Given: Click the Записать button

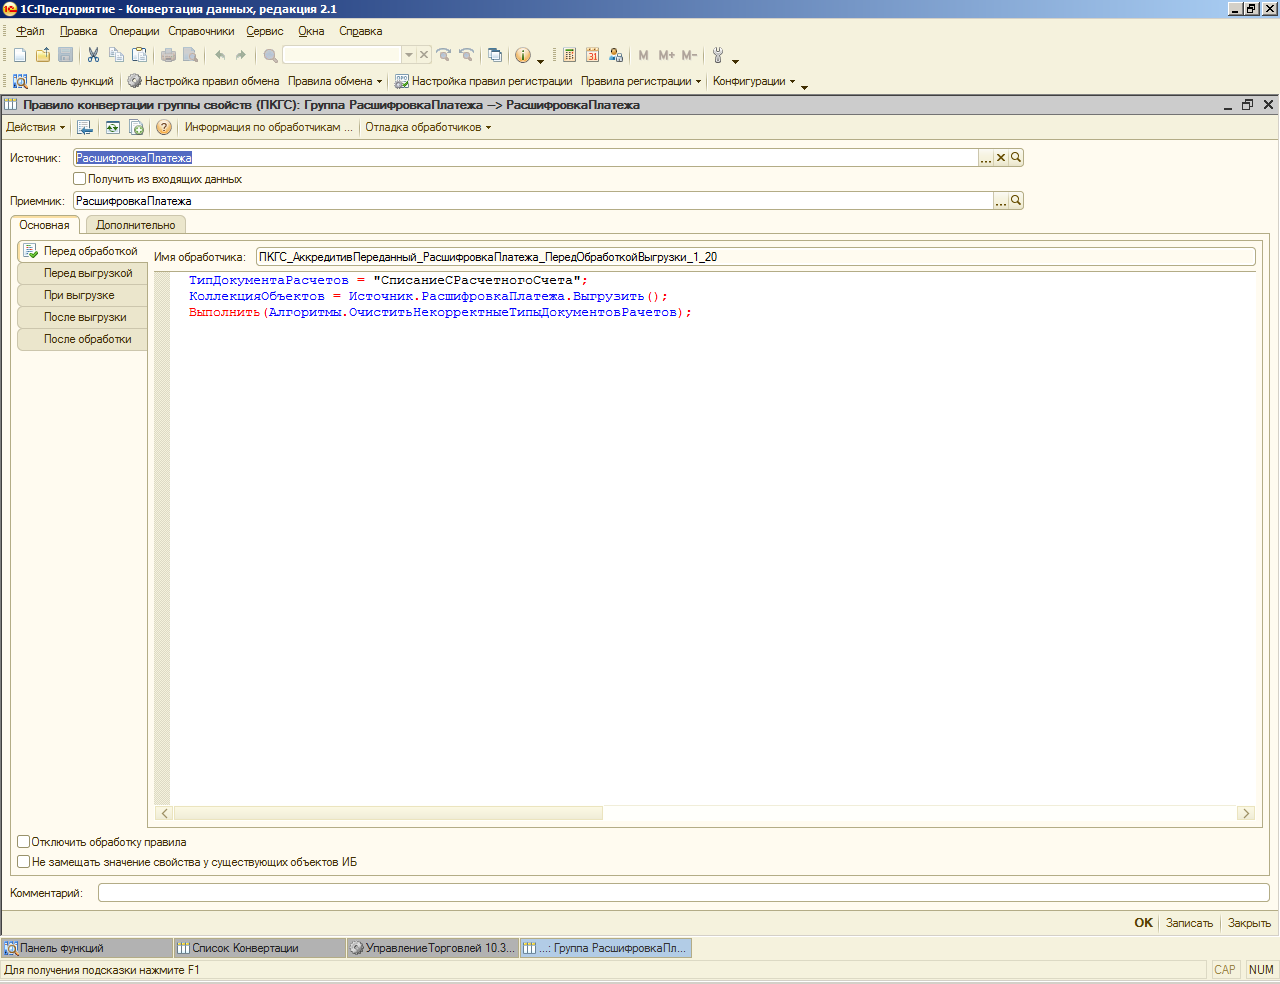Looking at the screenshot, I should click(x=1189, y=923).
